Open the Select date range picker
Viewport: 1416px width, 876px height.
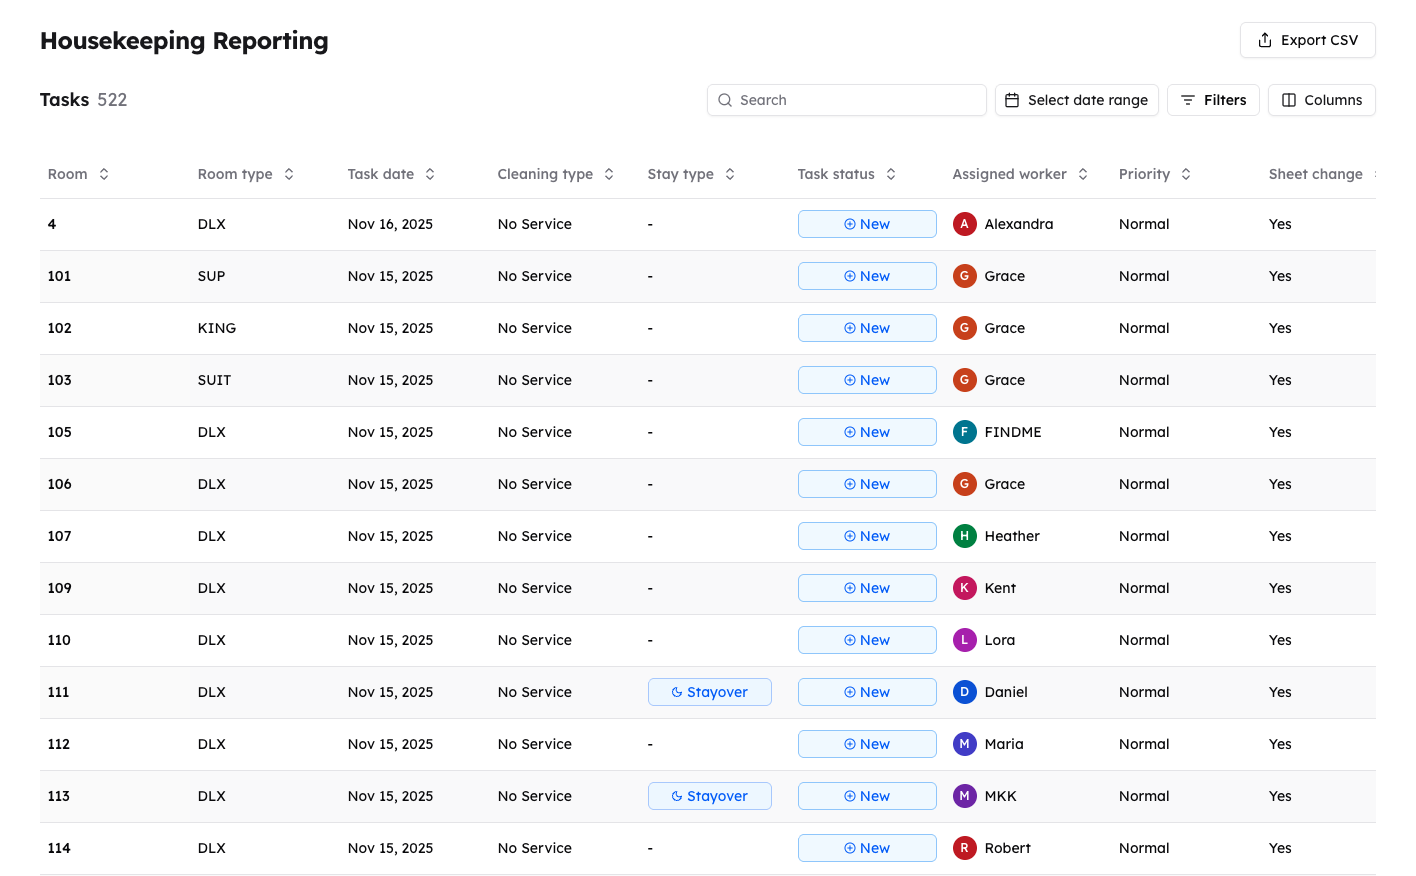click(x=1076, y=100)
